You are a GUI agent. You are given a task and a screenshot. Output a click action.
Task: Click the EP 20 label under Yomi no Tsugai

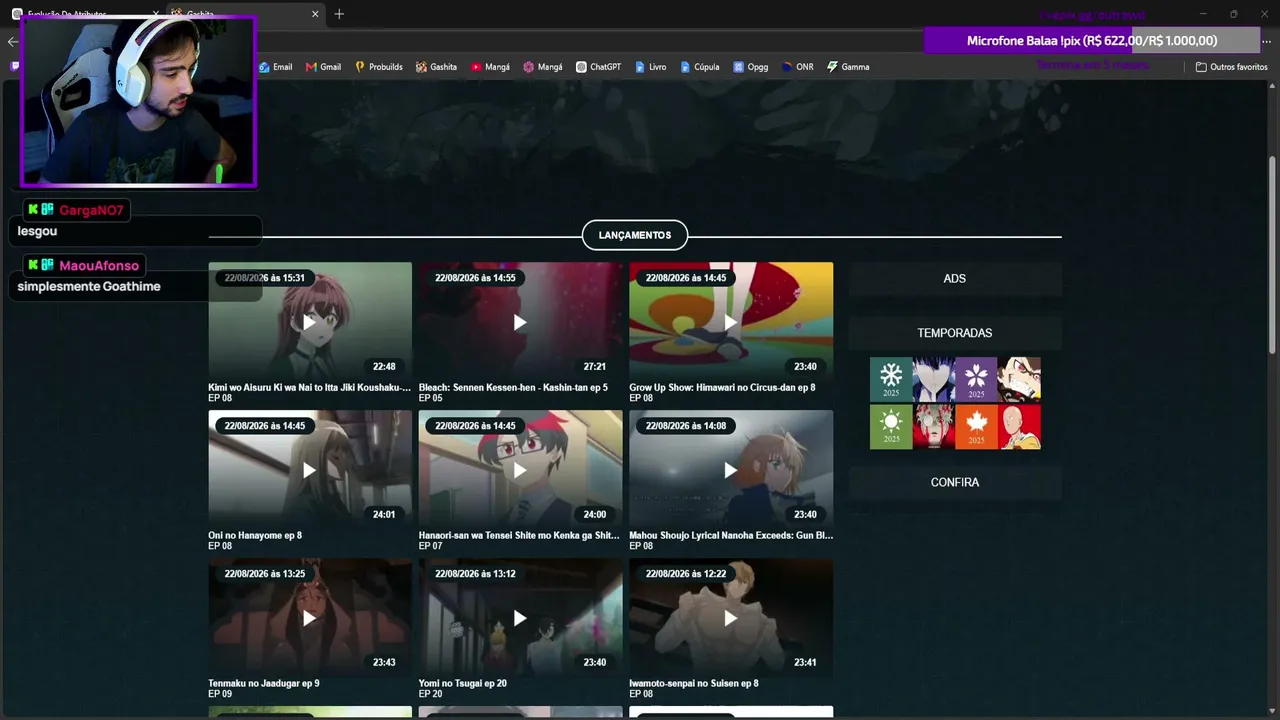pyautogui.click(x=431, y=694)
